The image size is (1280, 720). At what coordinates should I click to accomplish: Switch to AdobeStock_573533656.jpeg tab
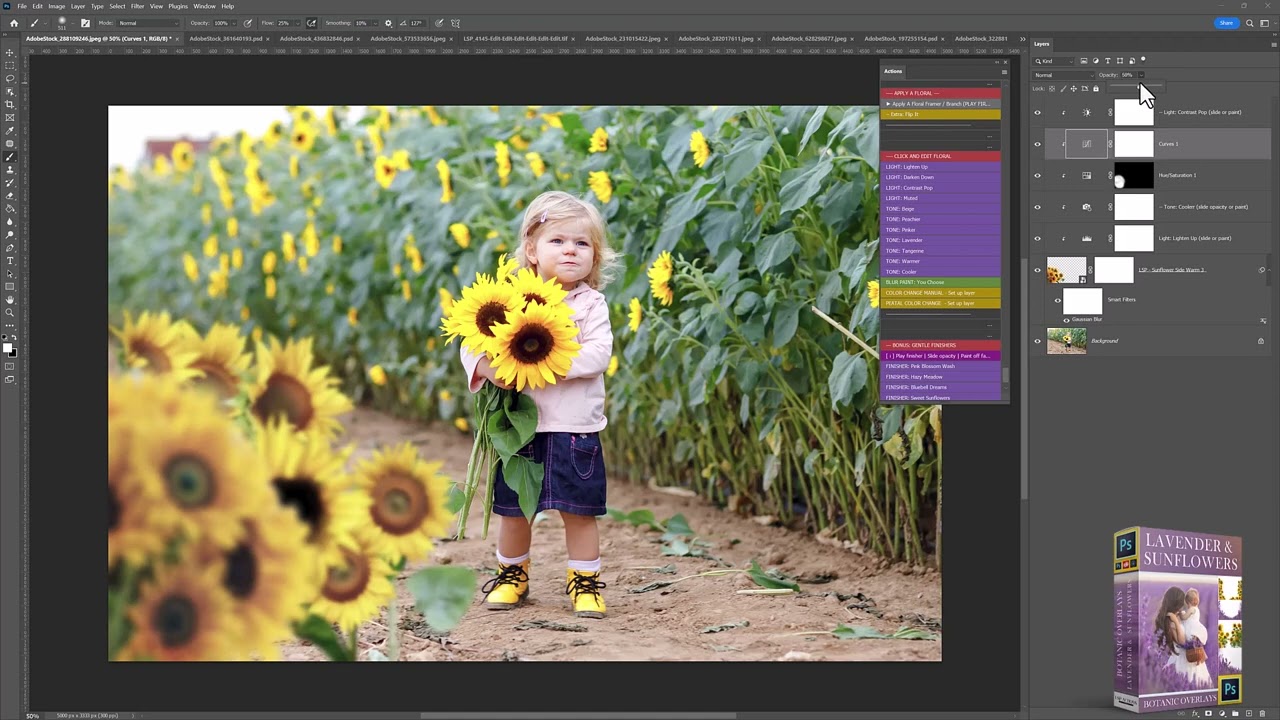pos(408,39)
